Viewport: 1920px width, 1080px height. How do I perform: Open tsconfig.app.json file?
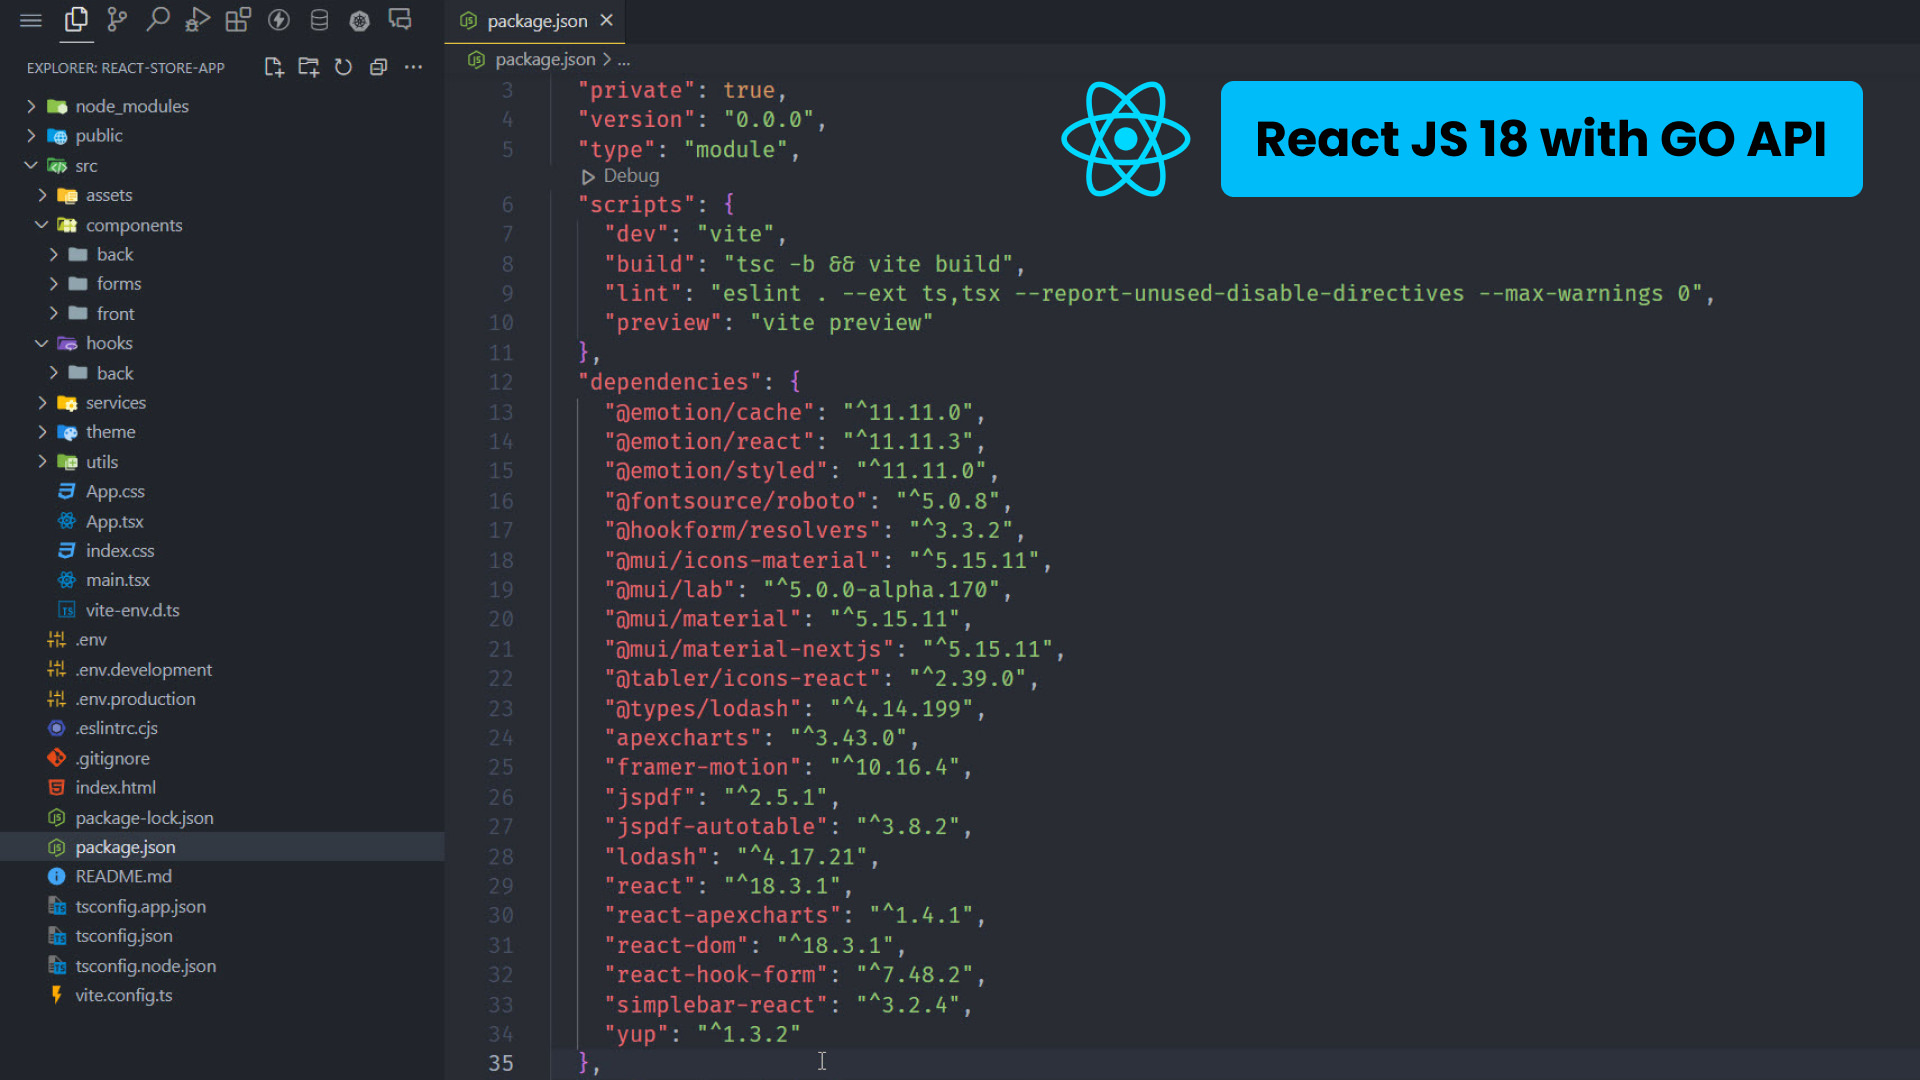point(140,906)
